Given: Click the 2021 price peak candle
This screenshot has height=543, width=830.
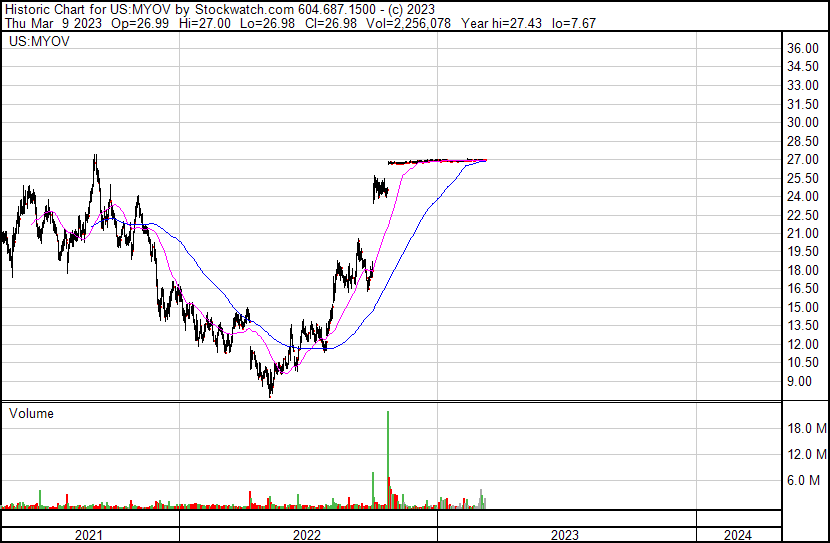Looking at the screenshot, I should point(95,157).
